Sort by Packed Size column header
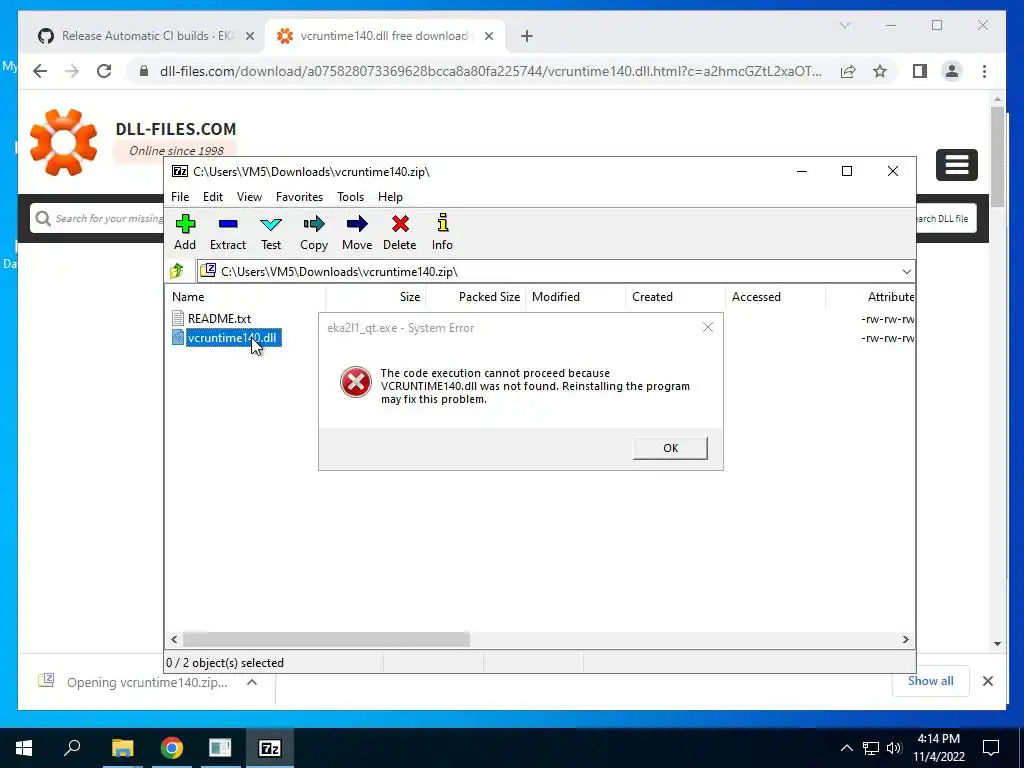 [475, 296]
